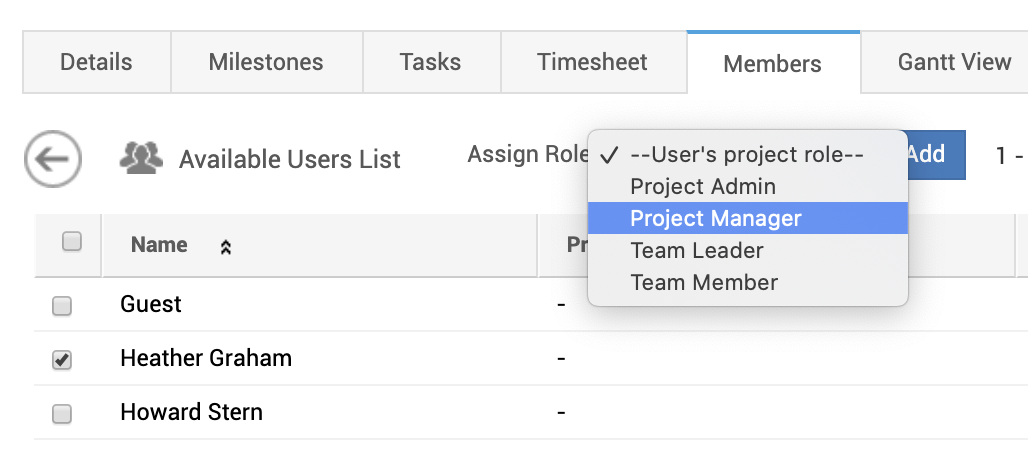Click the Name column sort arrows

click(226, 248)
